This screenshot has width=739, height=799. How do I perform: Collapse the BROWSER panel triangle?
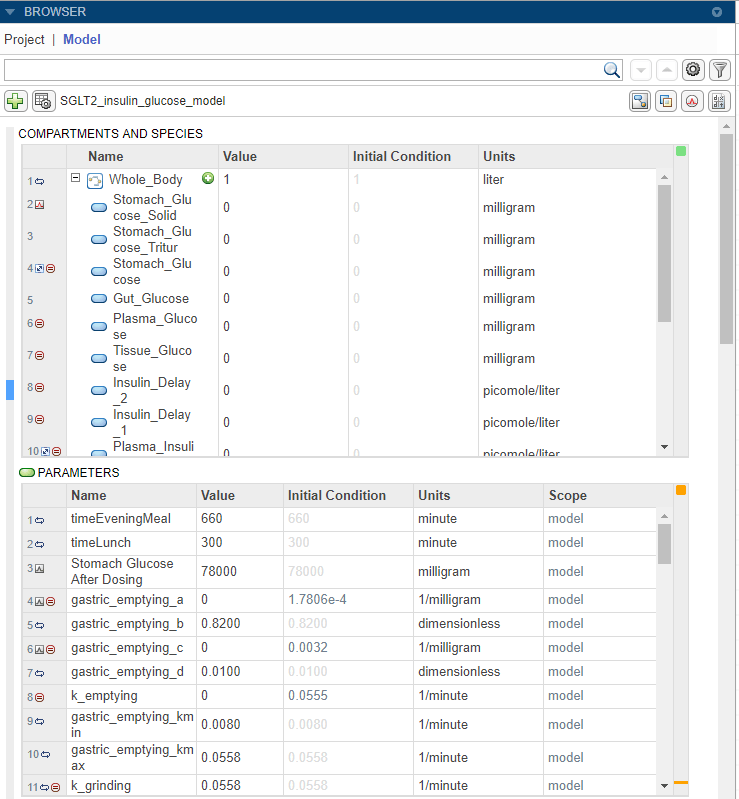click(x=10, y=12)
